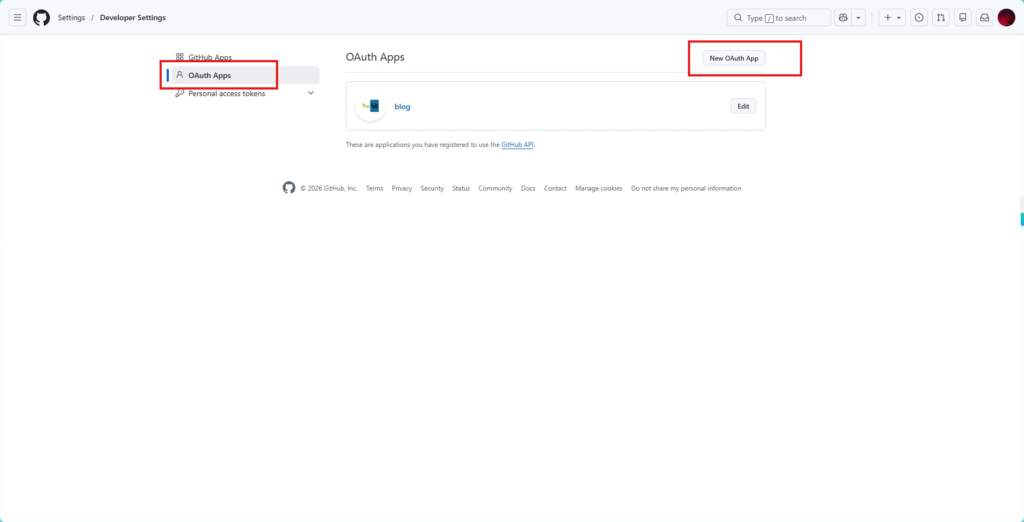Select OAuth Apps in sidebar
Screen dimensions: 1024x522
pyautogui.click(x=245, y=75)
